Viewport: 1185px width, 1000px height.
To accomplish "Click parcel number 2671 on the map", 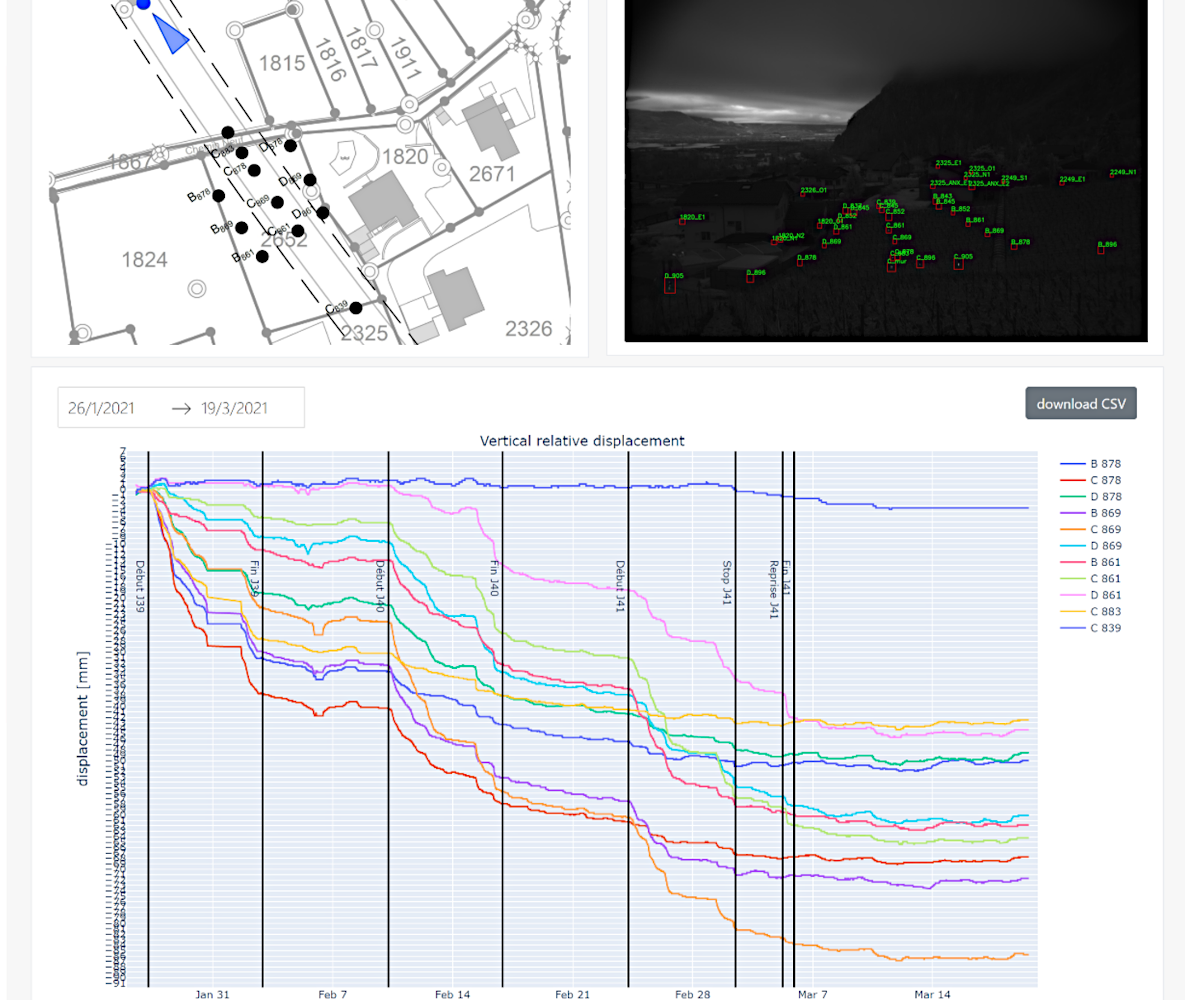I will click(492, 175).
